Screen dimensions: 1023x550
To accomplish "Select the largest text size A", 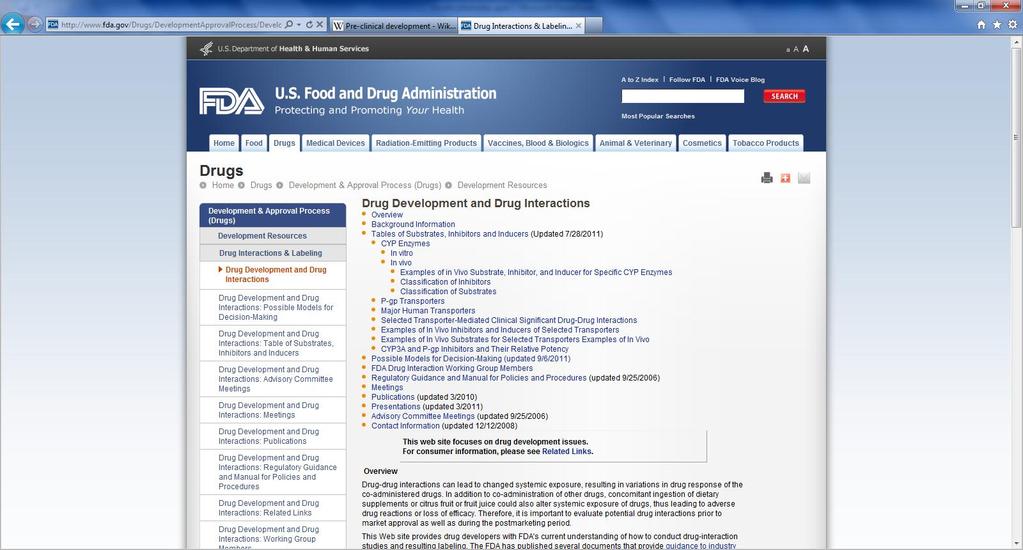I will [806, 49].
